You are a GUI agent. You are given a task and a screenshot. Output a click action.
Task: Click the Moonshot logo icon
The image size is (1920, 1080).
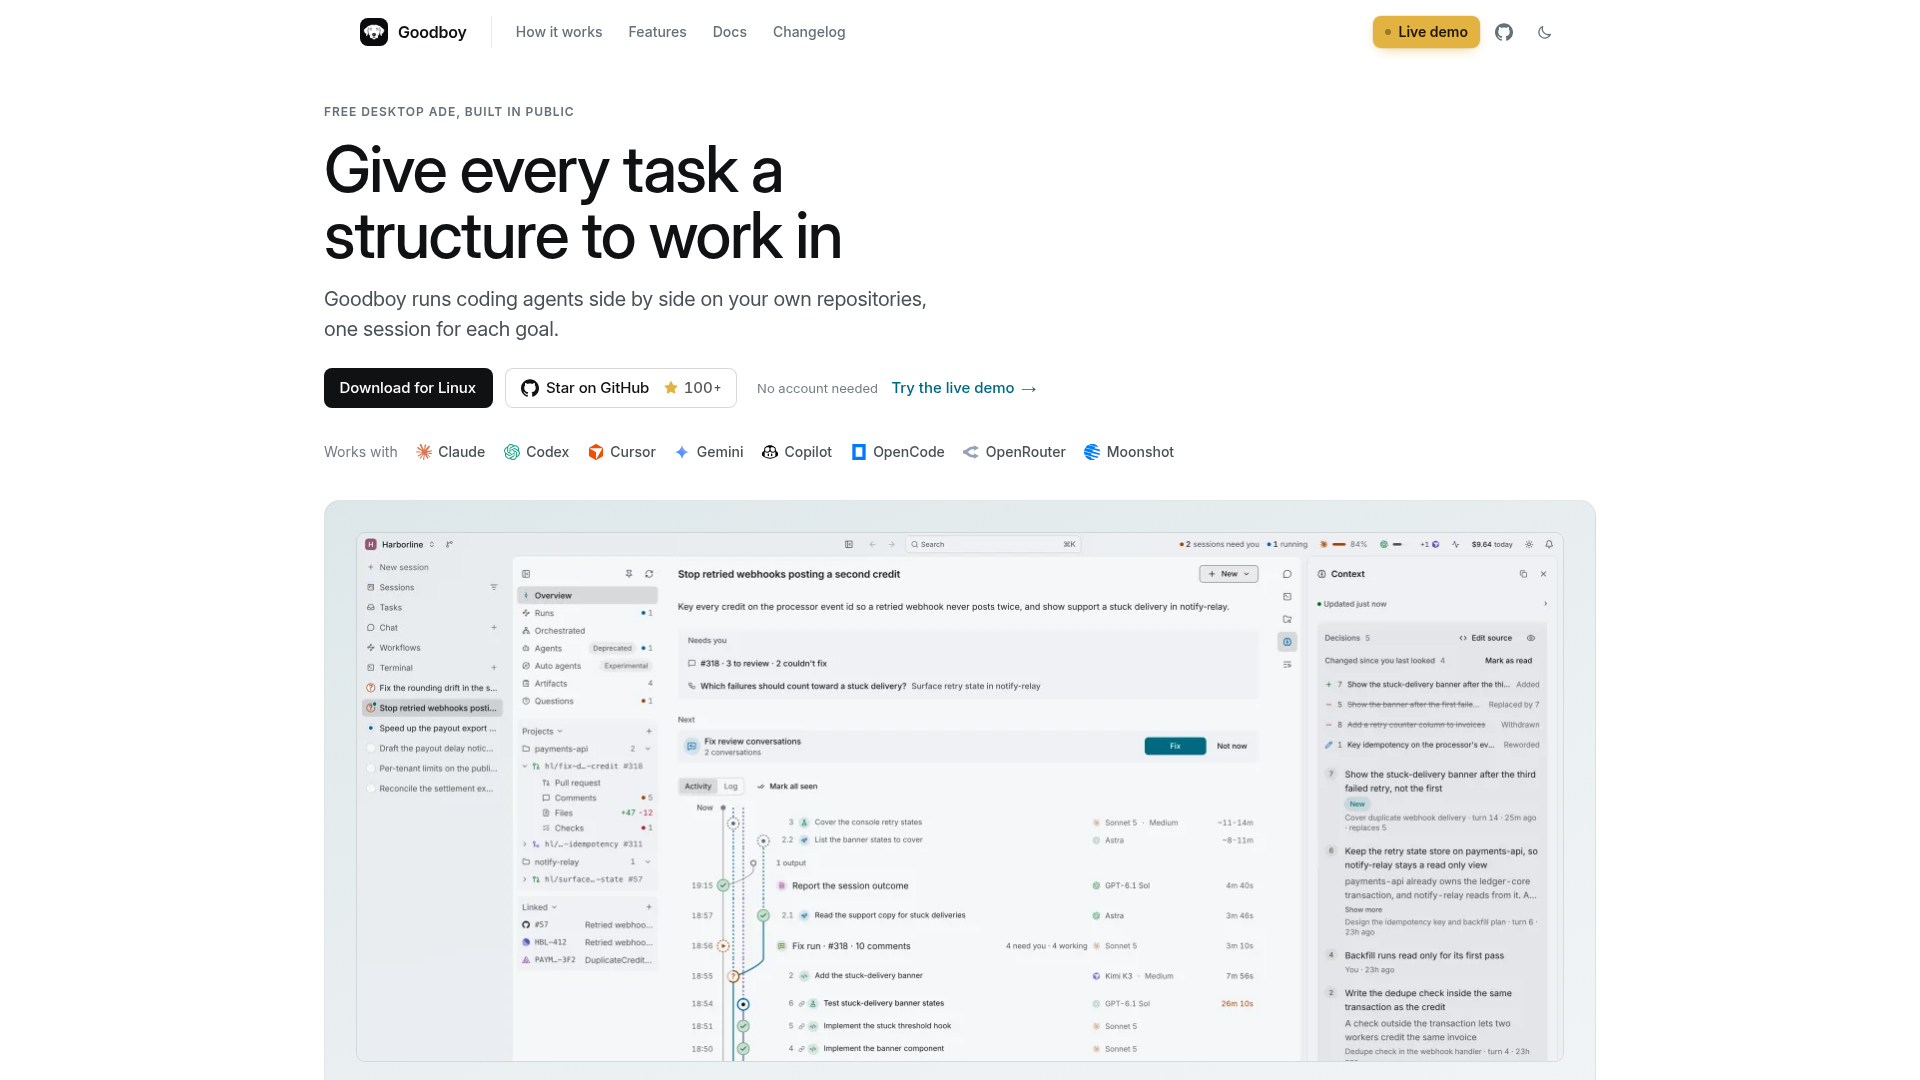1092,452
